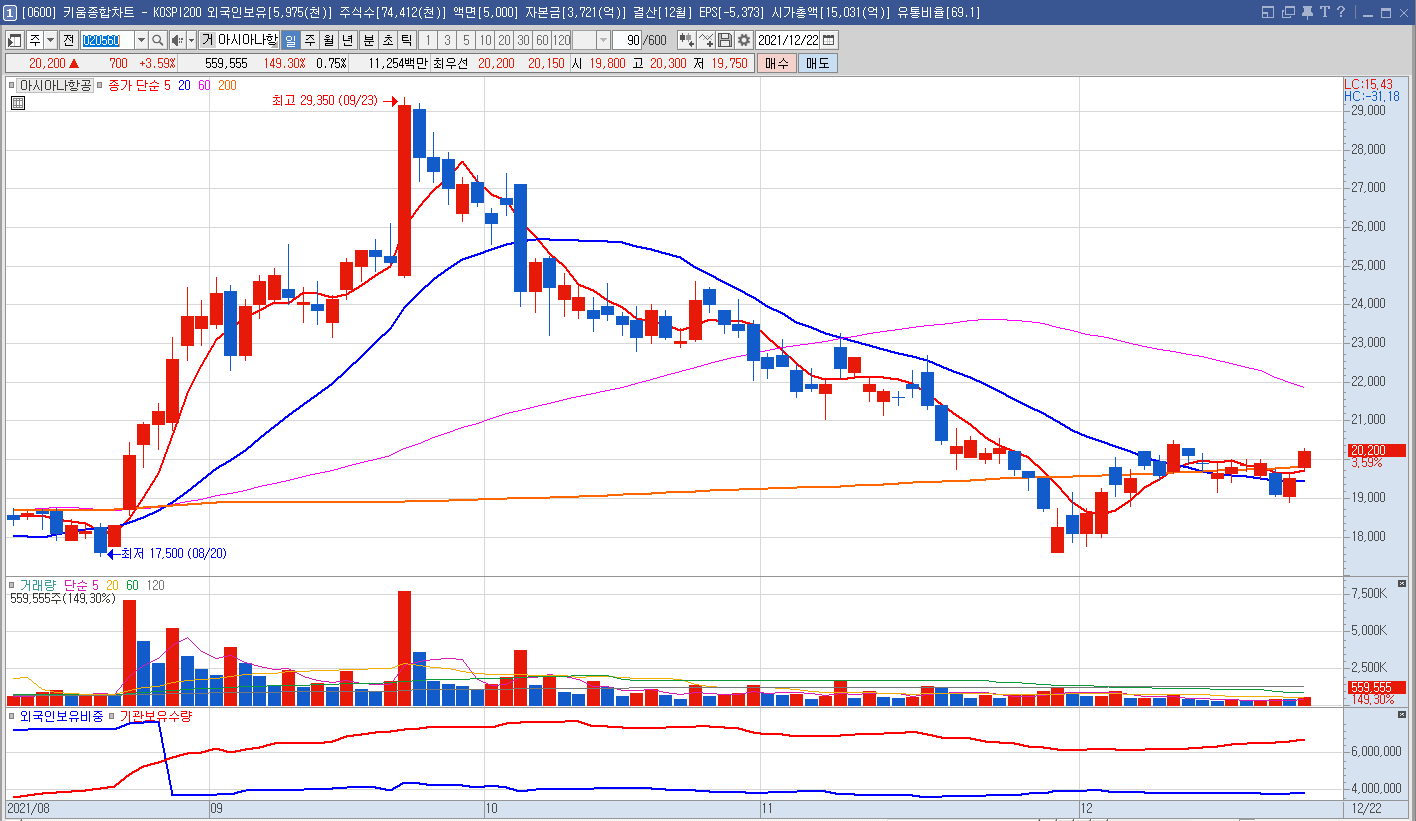
Task: Open the chart tools icon next to 90/600
Action: [x=687, y=40]
